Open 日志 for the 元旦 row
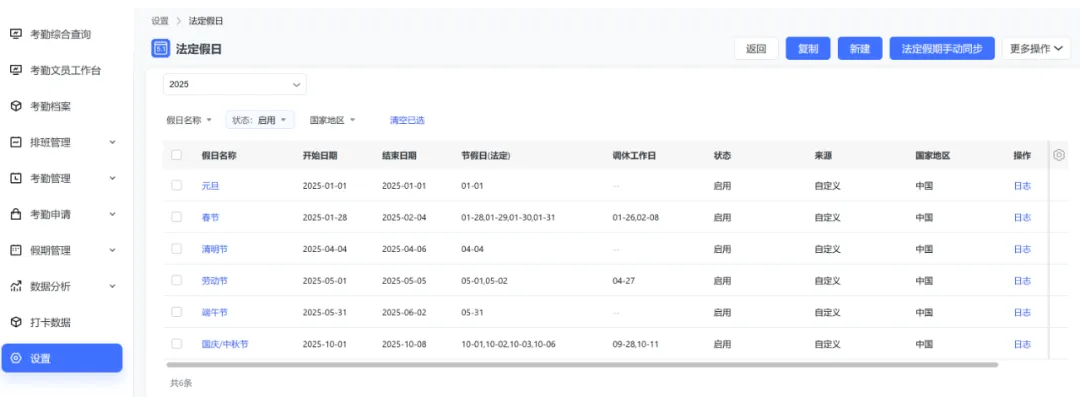1080x397 pixels. 1022,186
